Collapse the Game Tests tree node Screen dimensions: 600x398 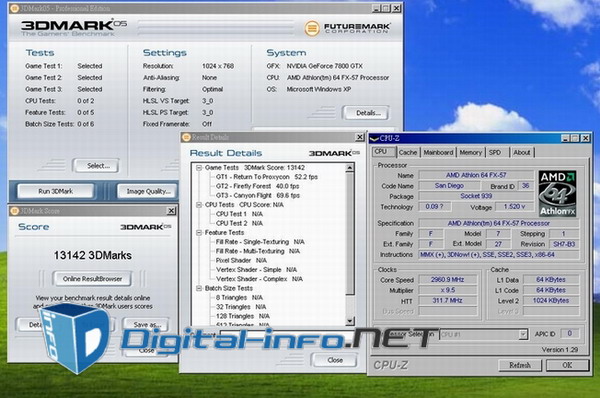[199, 168]
